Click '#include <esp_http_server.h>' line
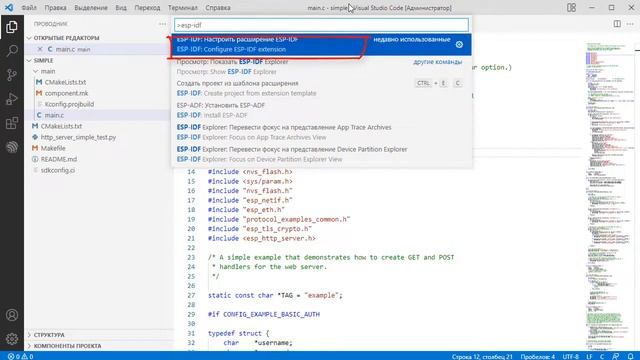Viewport: 640px width, 360px height. (261, 238)
